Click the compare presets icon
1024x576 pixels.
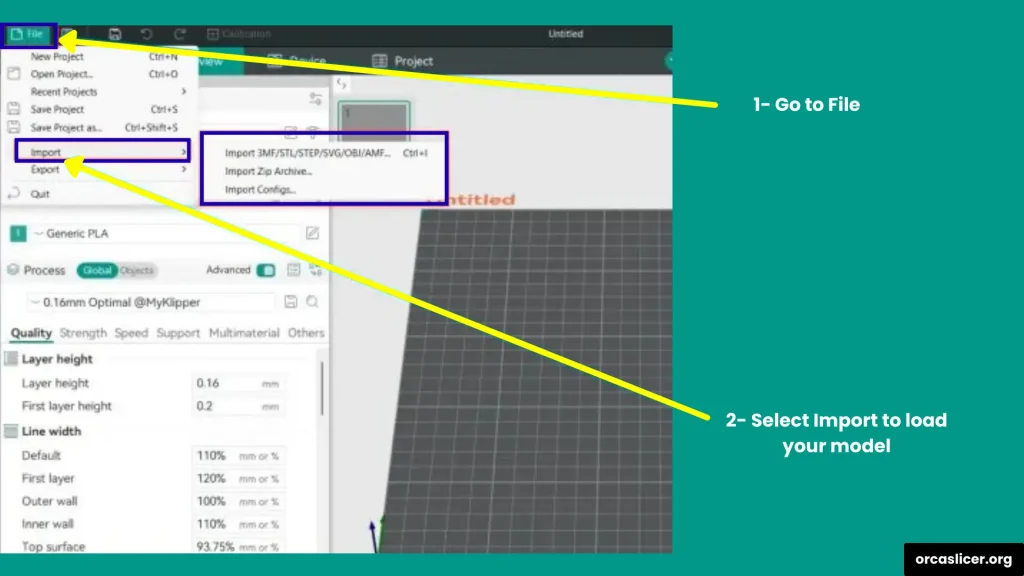click(316, 270)
